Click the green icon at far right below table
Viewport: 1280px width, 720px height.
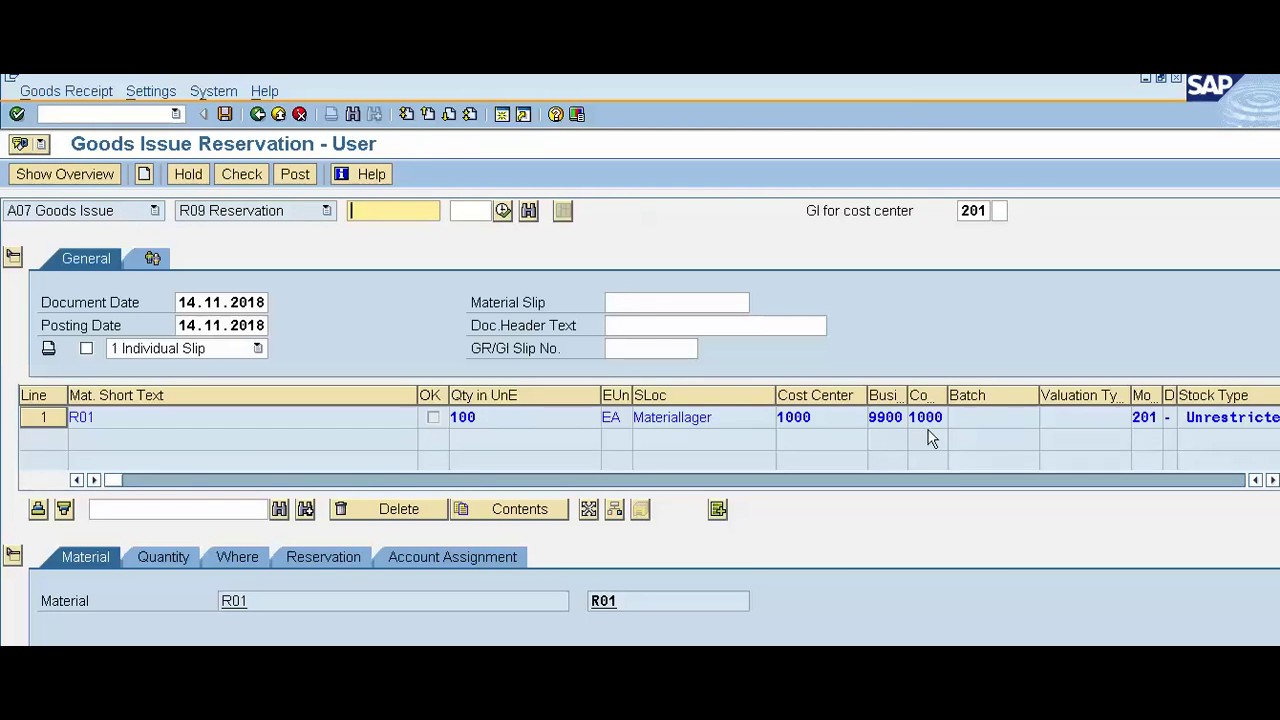(x=718, y=509)
